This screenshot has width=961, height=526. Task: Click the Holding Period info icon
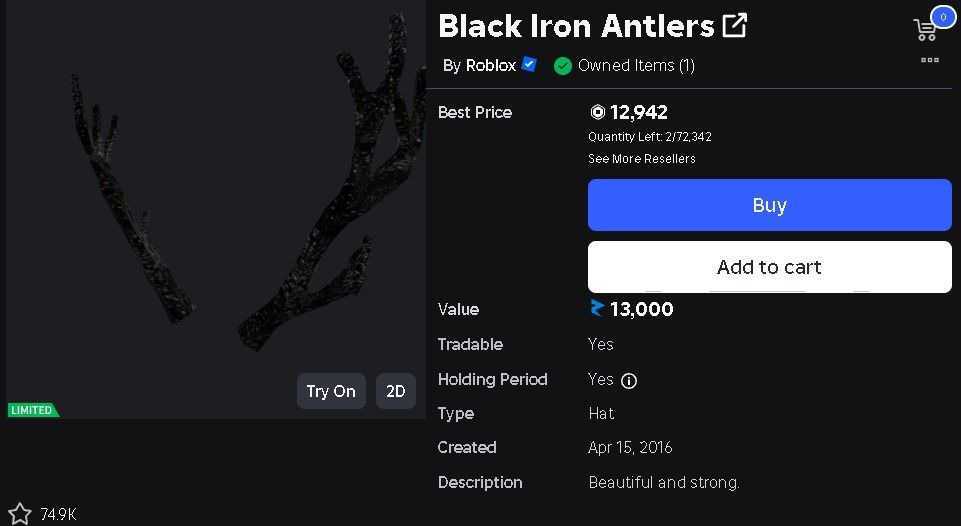click(x=629, y=381)
